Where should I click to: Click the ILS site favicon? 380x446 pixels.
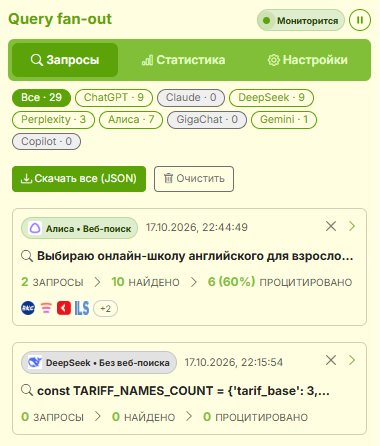tap(82, 308)
